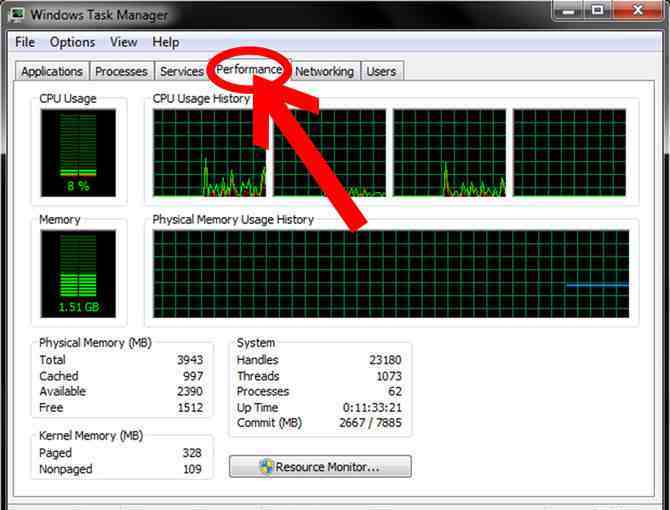Viewport: 670px width, 510px height.
Task: Click the Handles label
Action: pyautogui.click(x=257, y=360)
